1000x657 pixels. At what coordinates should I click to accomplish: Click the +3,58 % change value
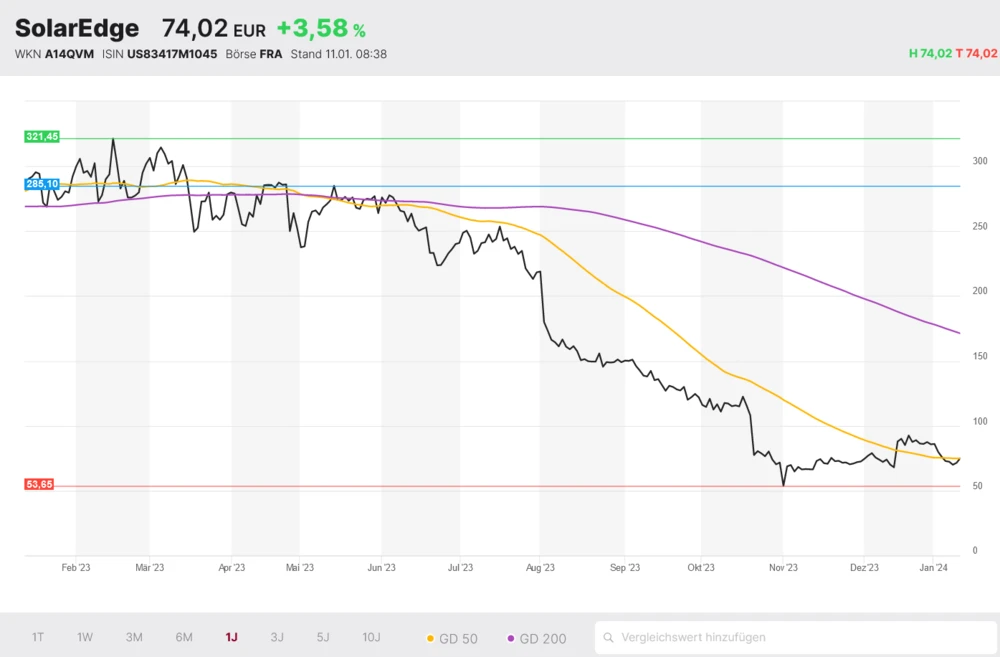321,29
